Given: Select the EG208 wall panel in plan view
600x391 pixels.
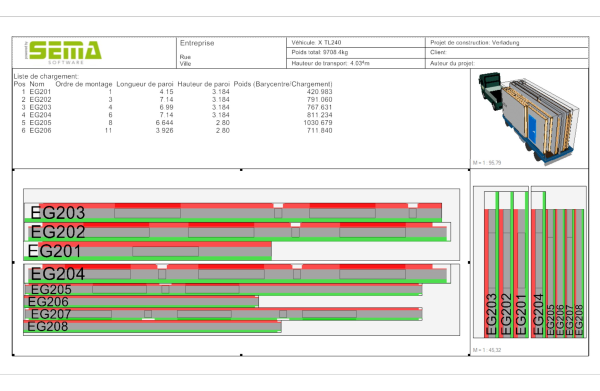Looking at the screenshot, I should click(x=153, y=327).
